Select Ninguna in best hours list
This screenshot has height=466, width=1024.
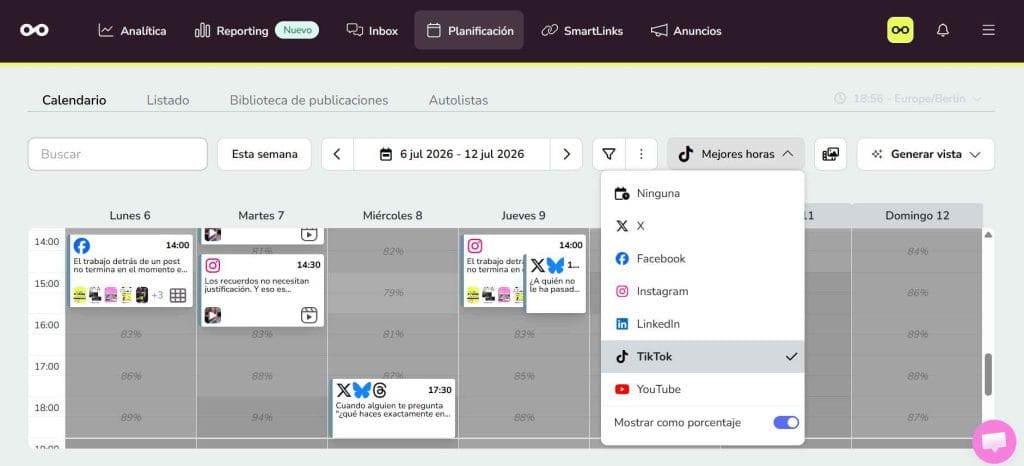[703, 193]
